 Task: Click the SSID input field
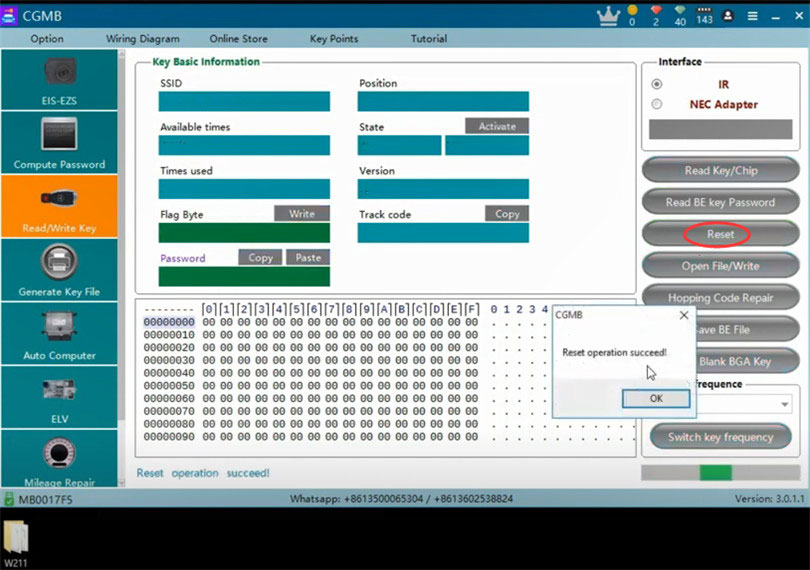tap(244, 102)
